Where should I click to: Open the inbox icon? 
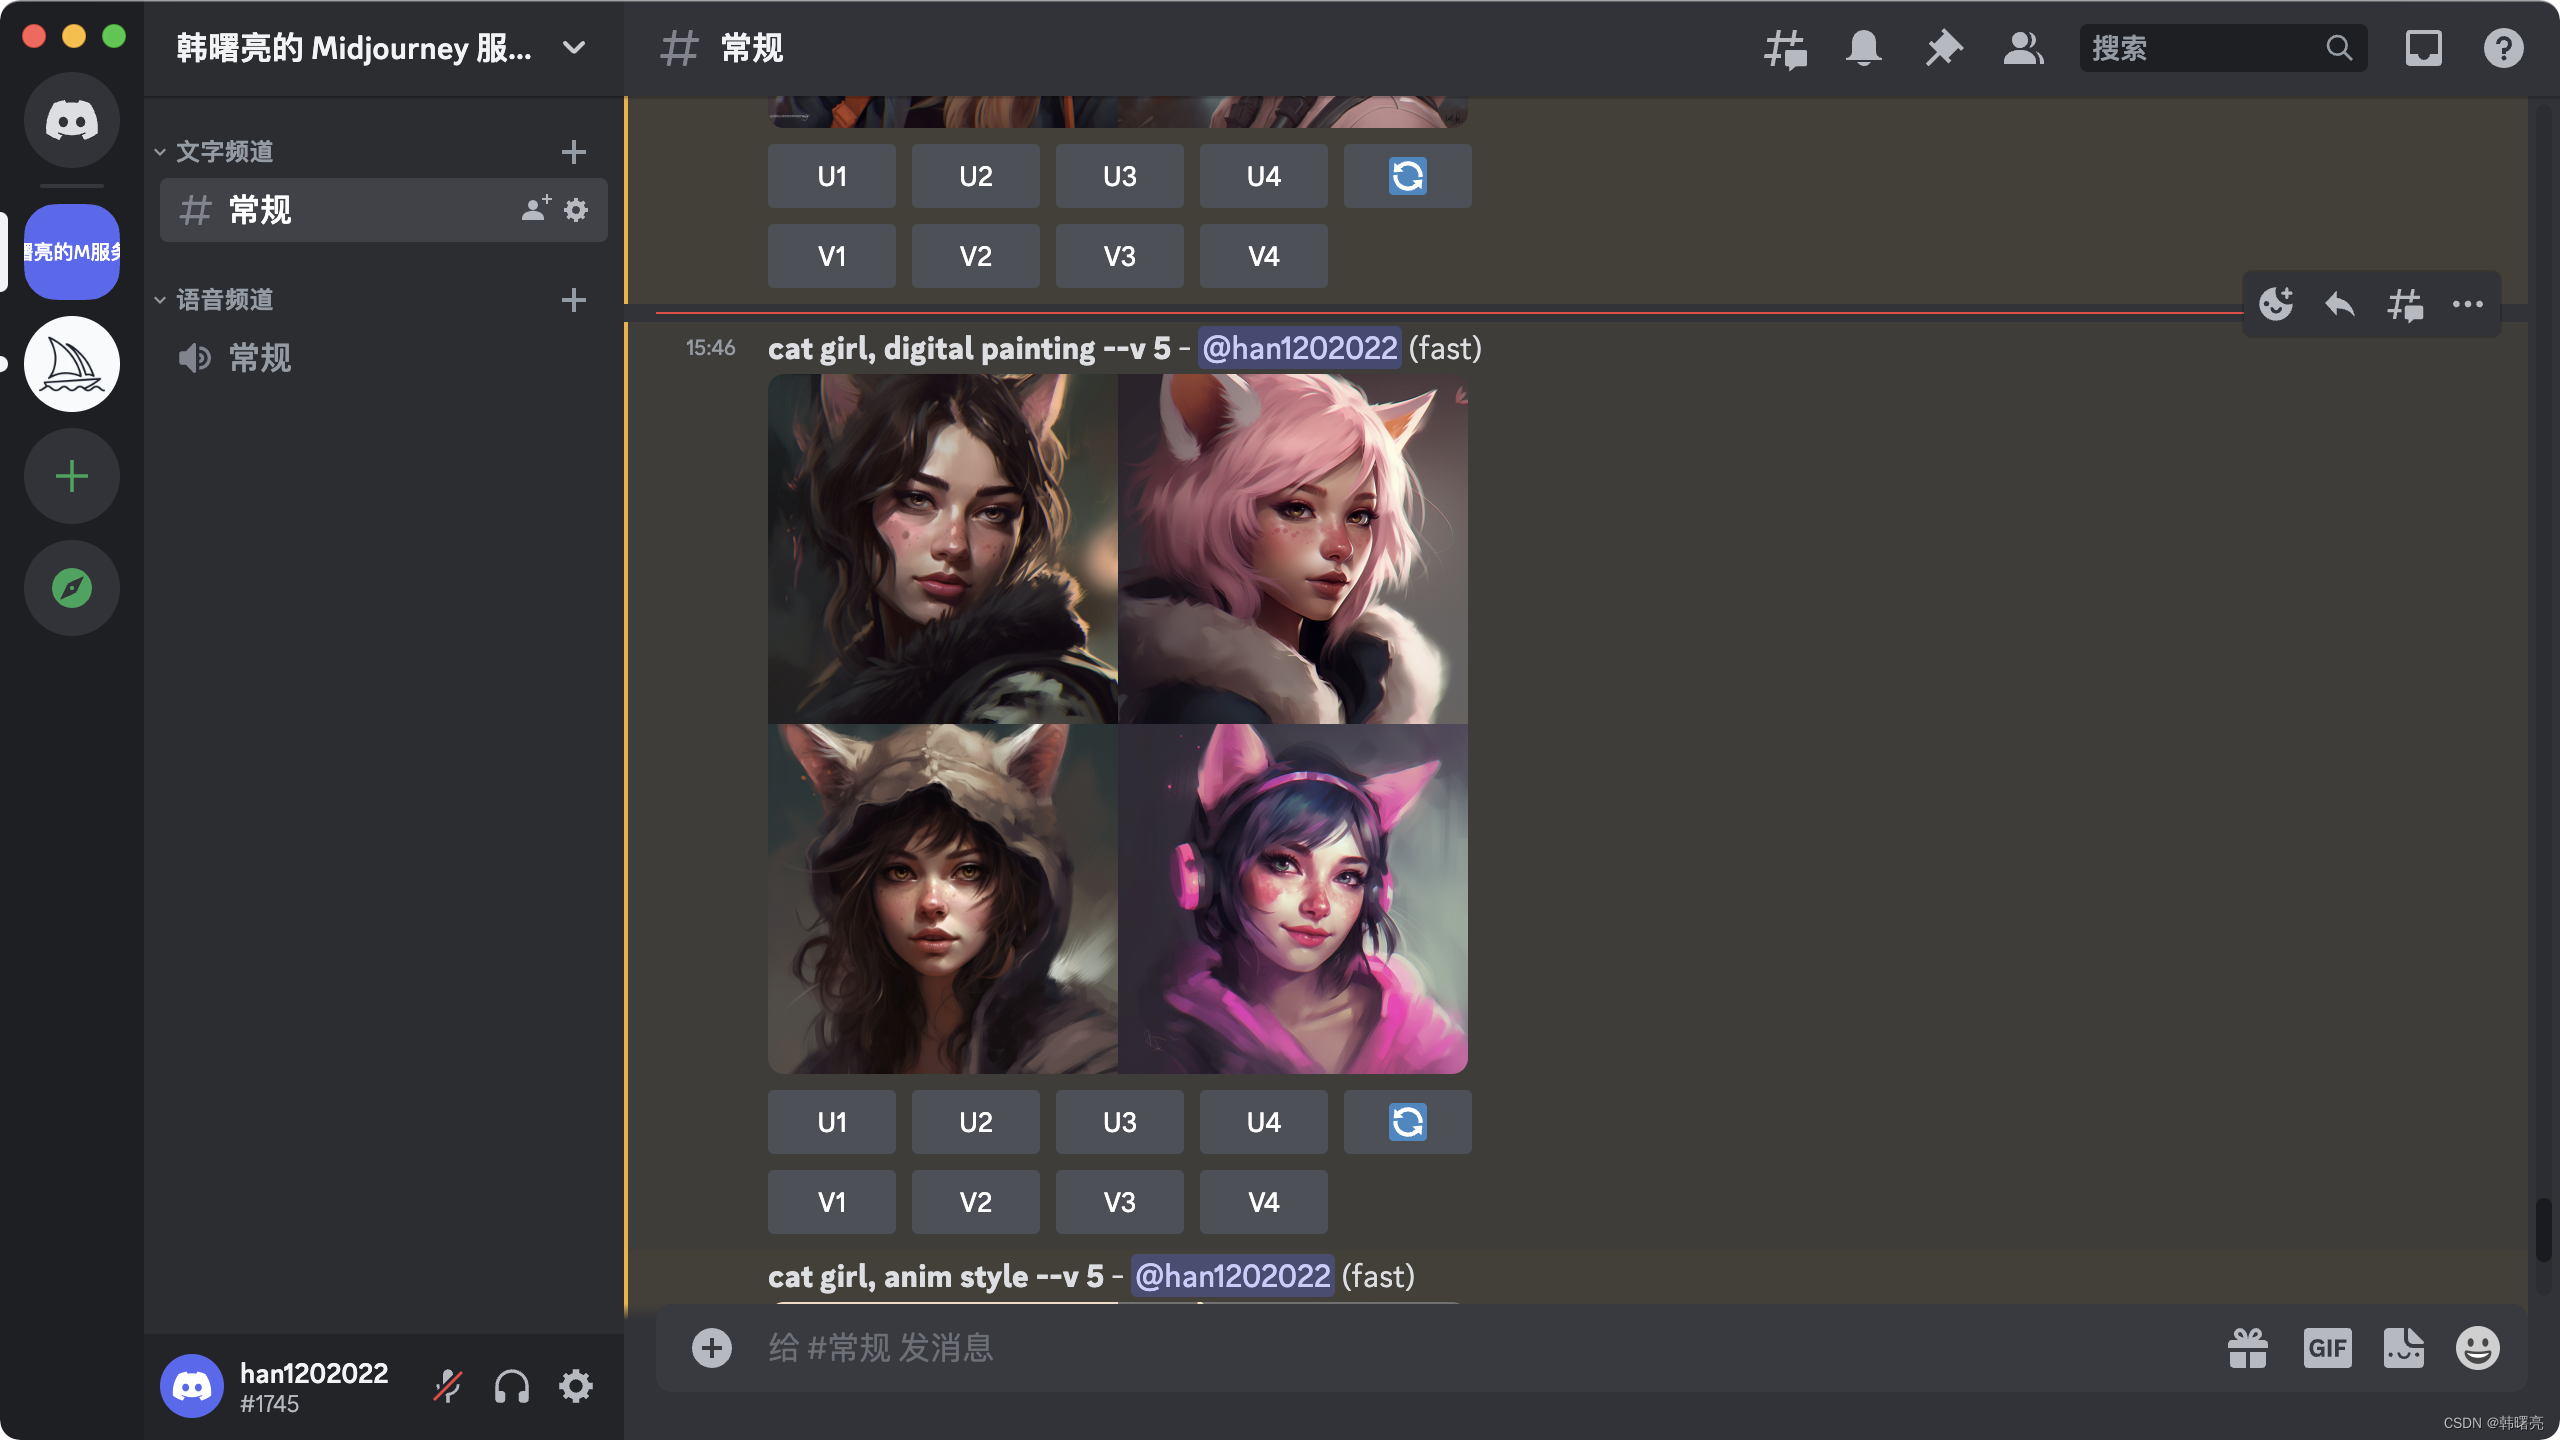[x=2423, y=48]
